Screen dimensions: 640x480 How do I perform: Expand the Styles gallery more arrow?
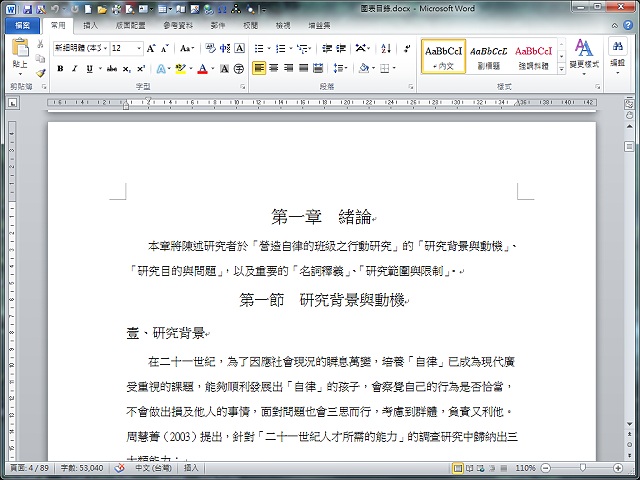click(562, 69)
